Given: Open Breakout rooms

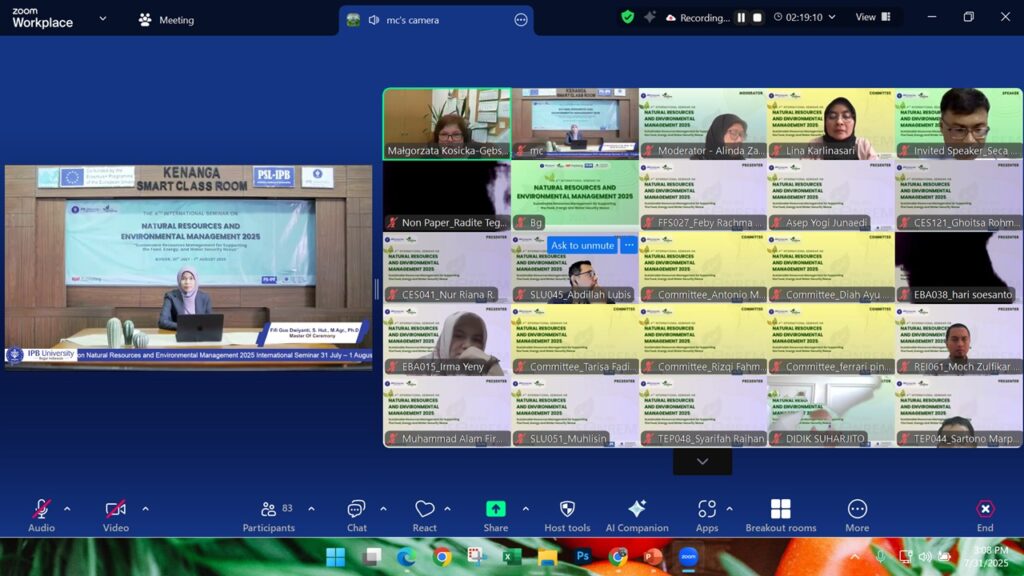Looking at the screenshot, I should tap(780, 510).
